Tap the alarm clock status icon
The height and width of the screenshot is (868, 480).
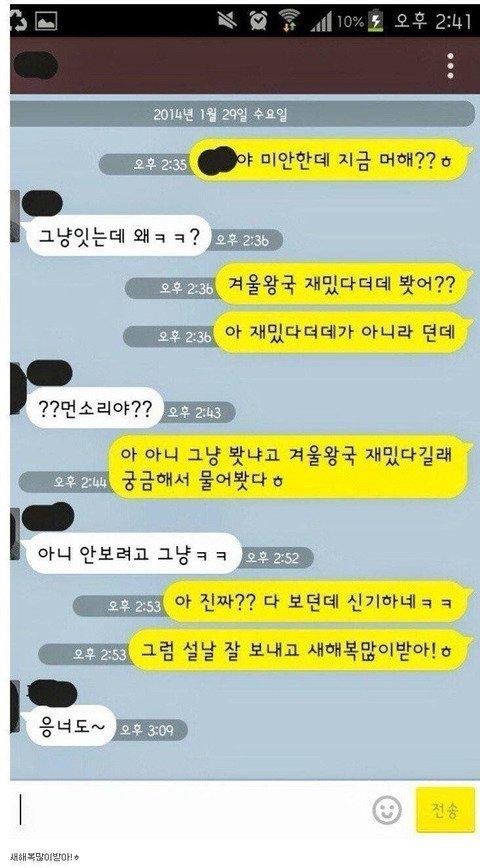pyautogui.click(x=258, y=20)
